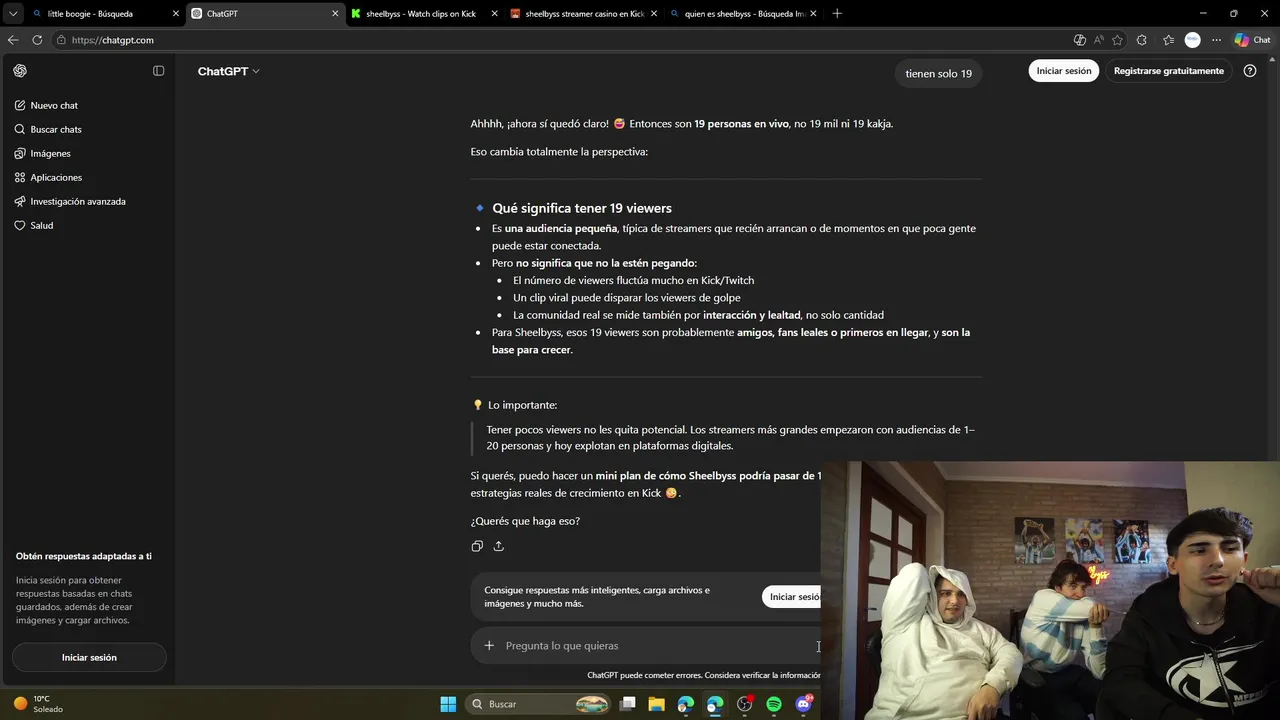Click Iniciar sesión in the banner above the input
Screen dimensions: 1280x720
pyautogui.click(x=792, y=597)
